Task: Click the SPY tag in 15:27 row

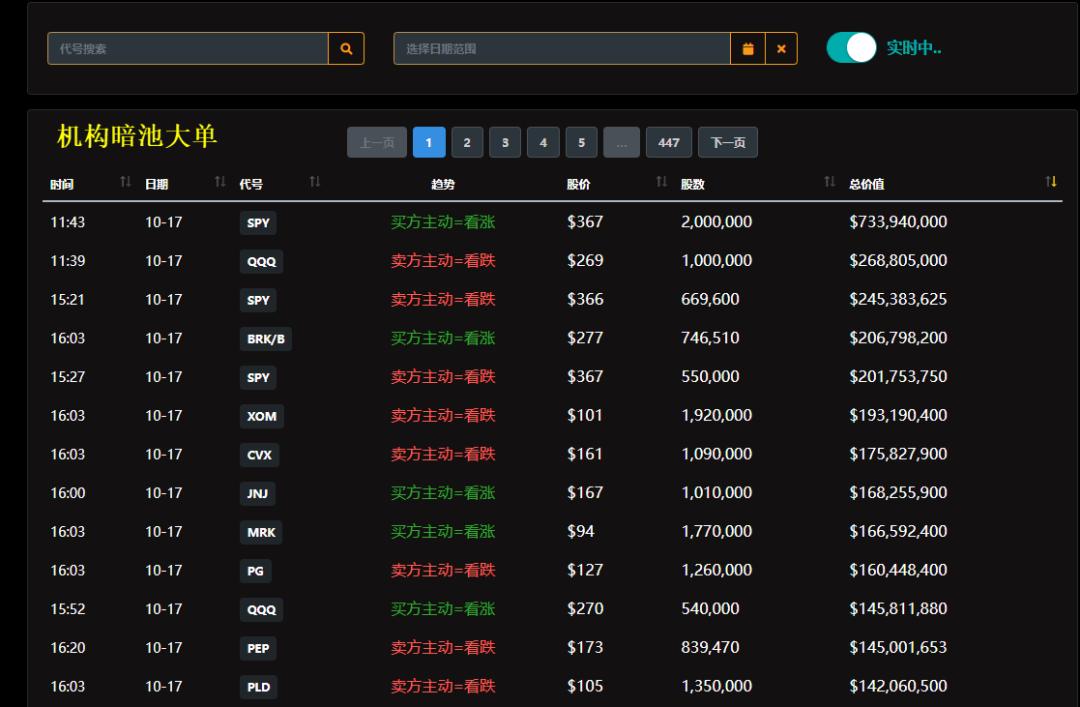Action: [x=258, y=377]
